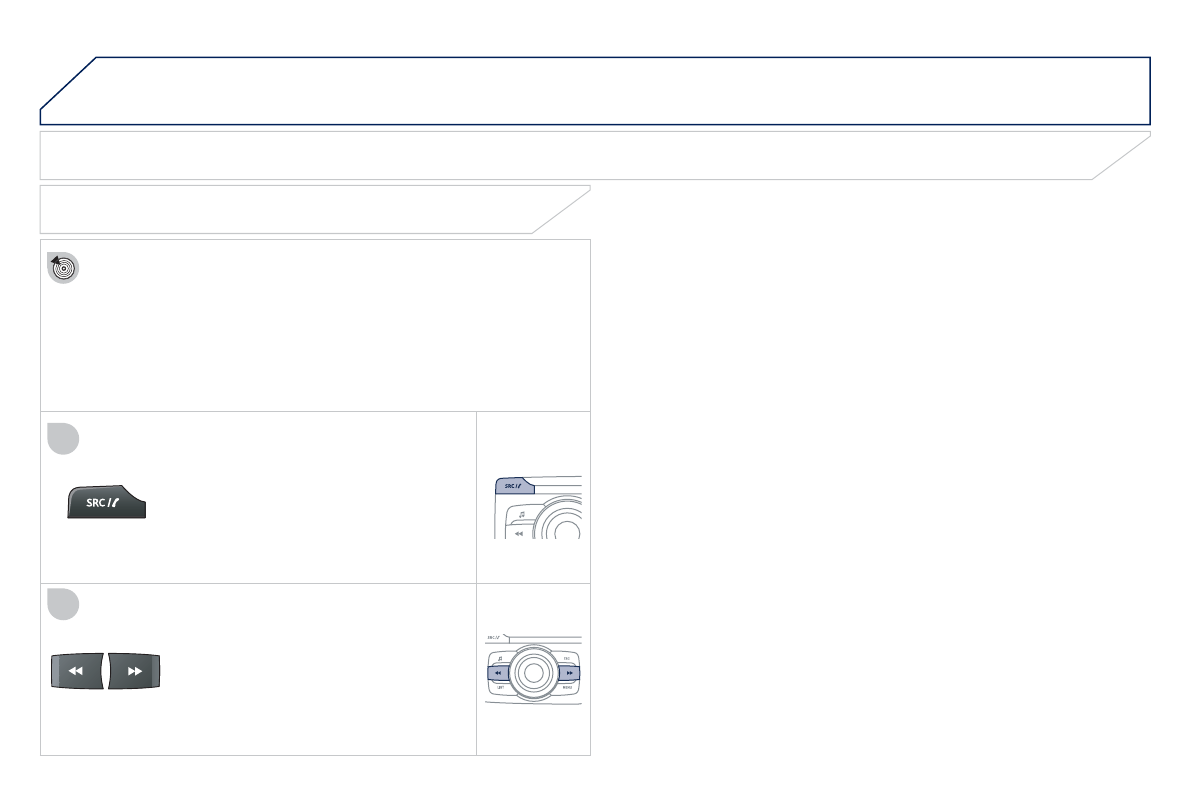This screenshot has height=794, width=1191.
Task: Click the grey step marker above the rewind button
Action: [63, 604]
